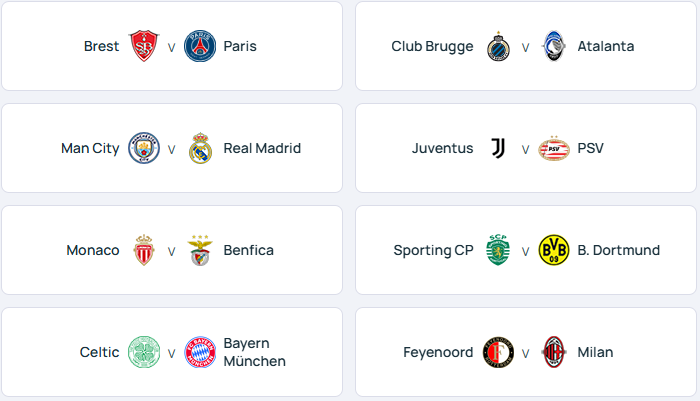This screenshot has height=401, width=700.
Task: Click the Juventus logo
Action: click(498, 148)
